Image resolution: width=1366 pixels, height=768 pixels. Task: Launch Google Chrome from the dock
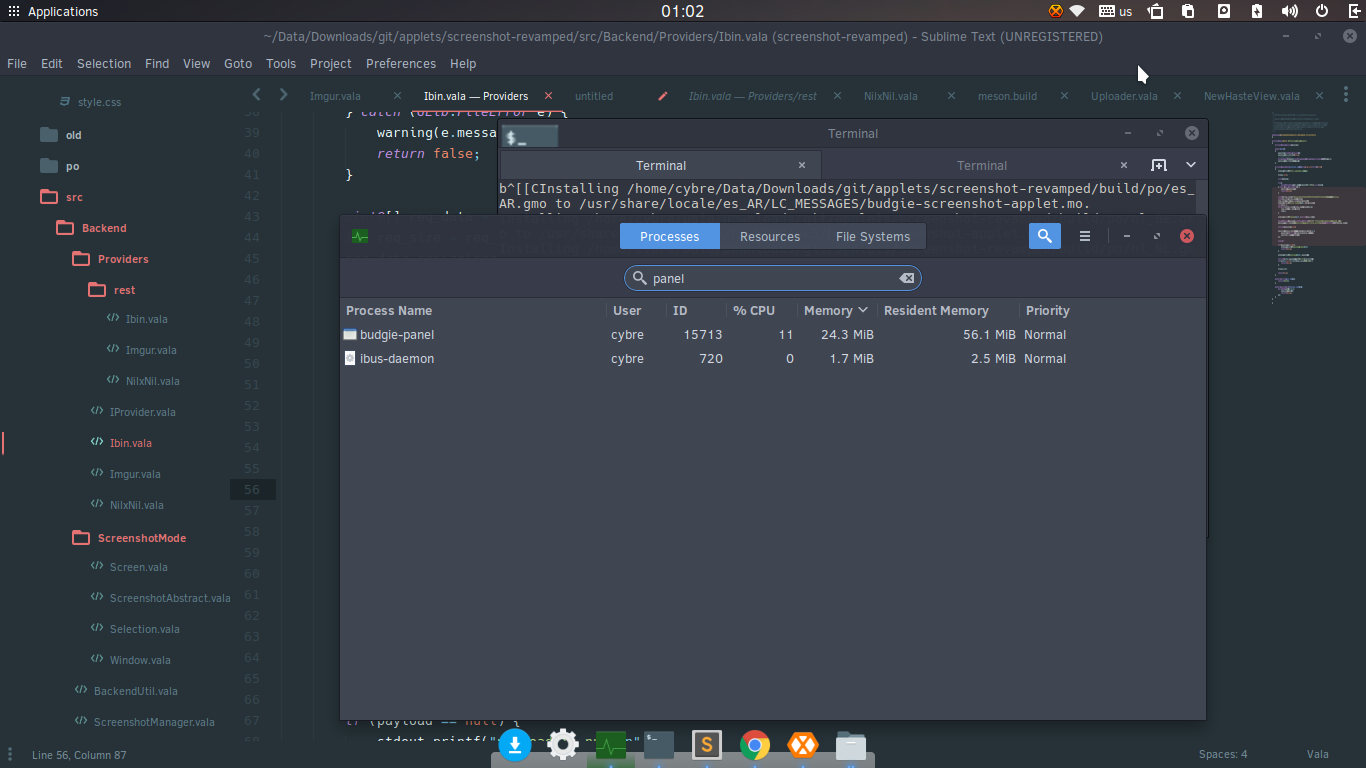coord(755,745)
